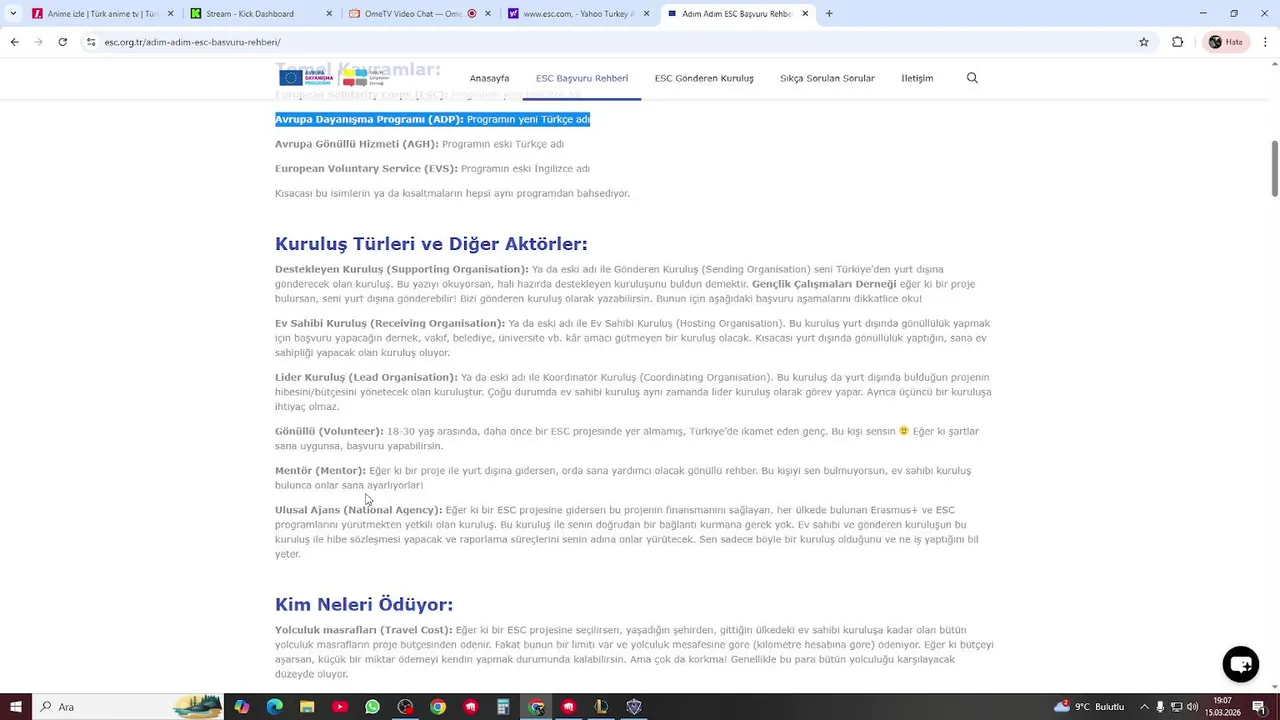The width and height of the screenshot is (1280, 720).
Task: Click bold Gençlik Çalışmaları Derneği text
Action: tap(824, 284)
